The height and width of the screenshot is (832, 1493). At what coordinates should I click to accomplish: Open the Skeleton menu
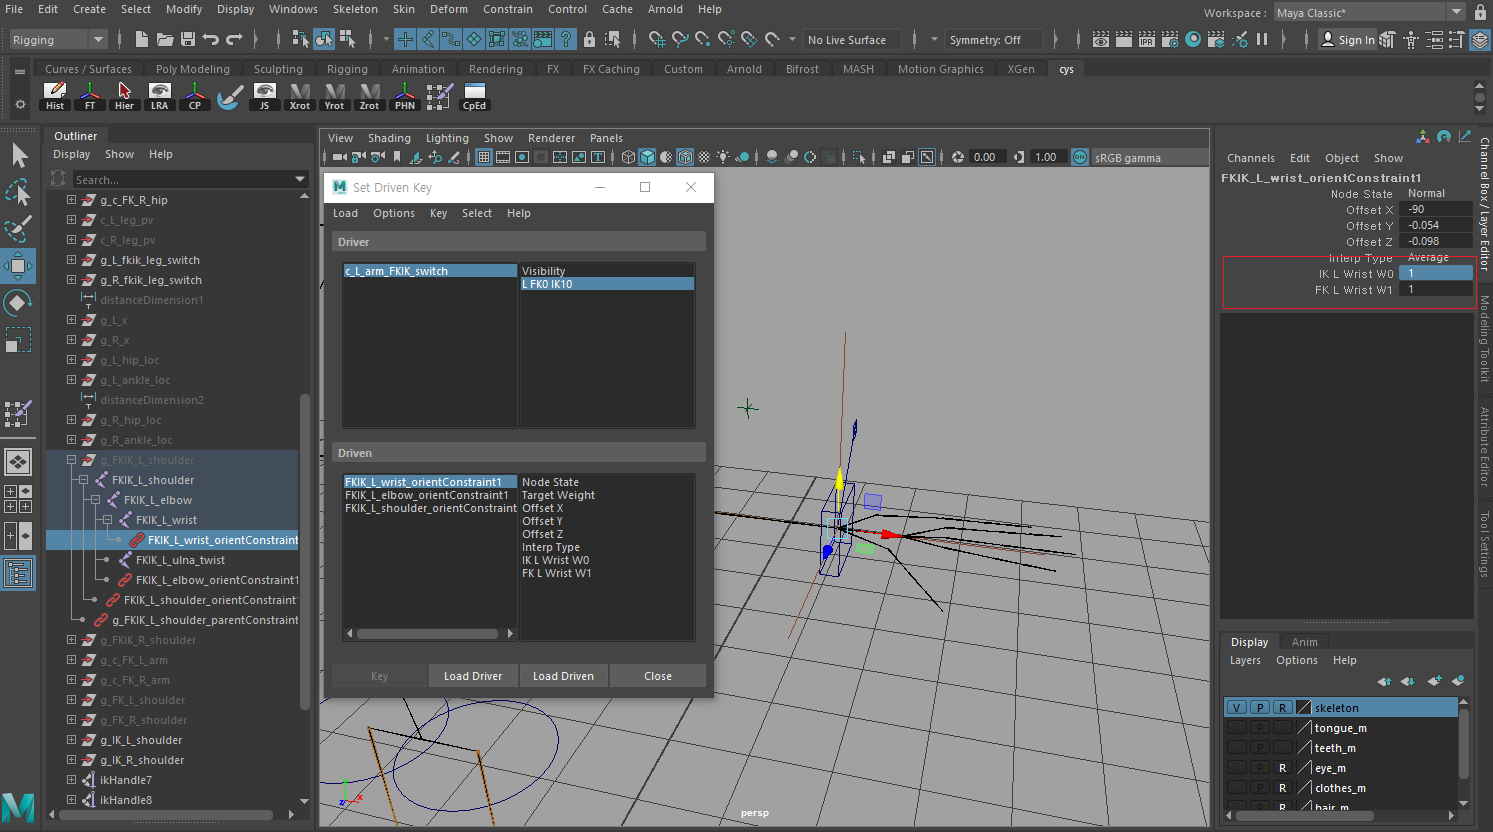[x=355, y=9]
